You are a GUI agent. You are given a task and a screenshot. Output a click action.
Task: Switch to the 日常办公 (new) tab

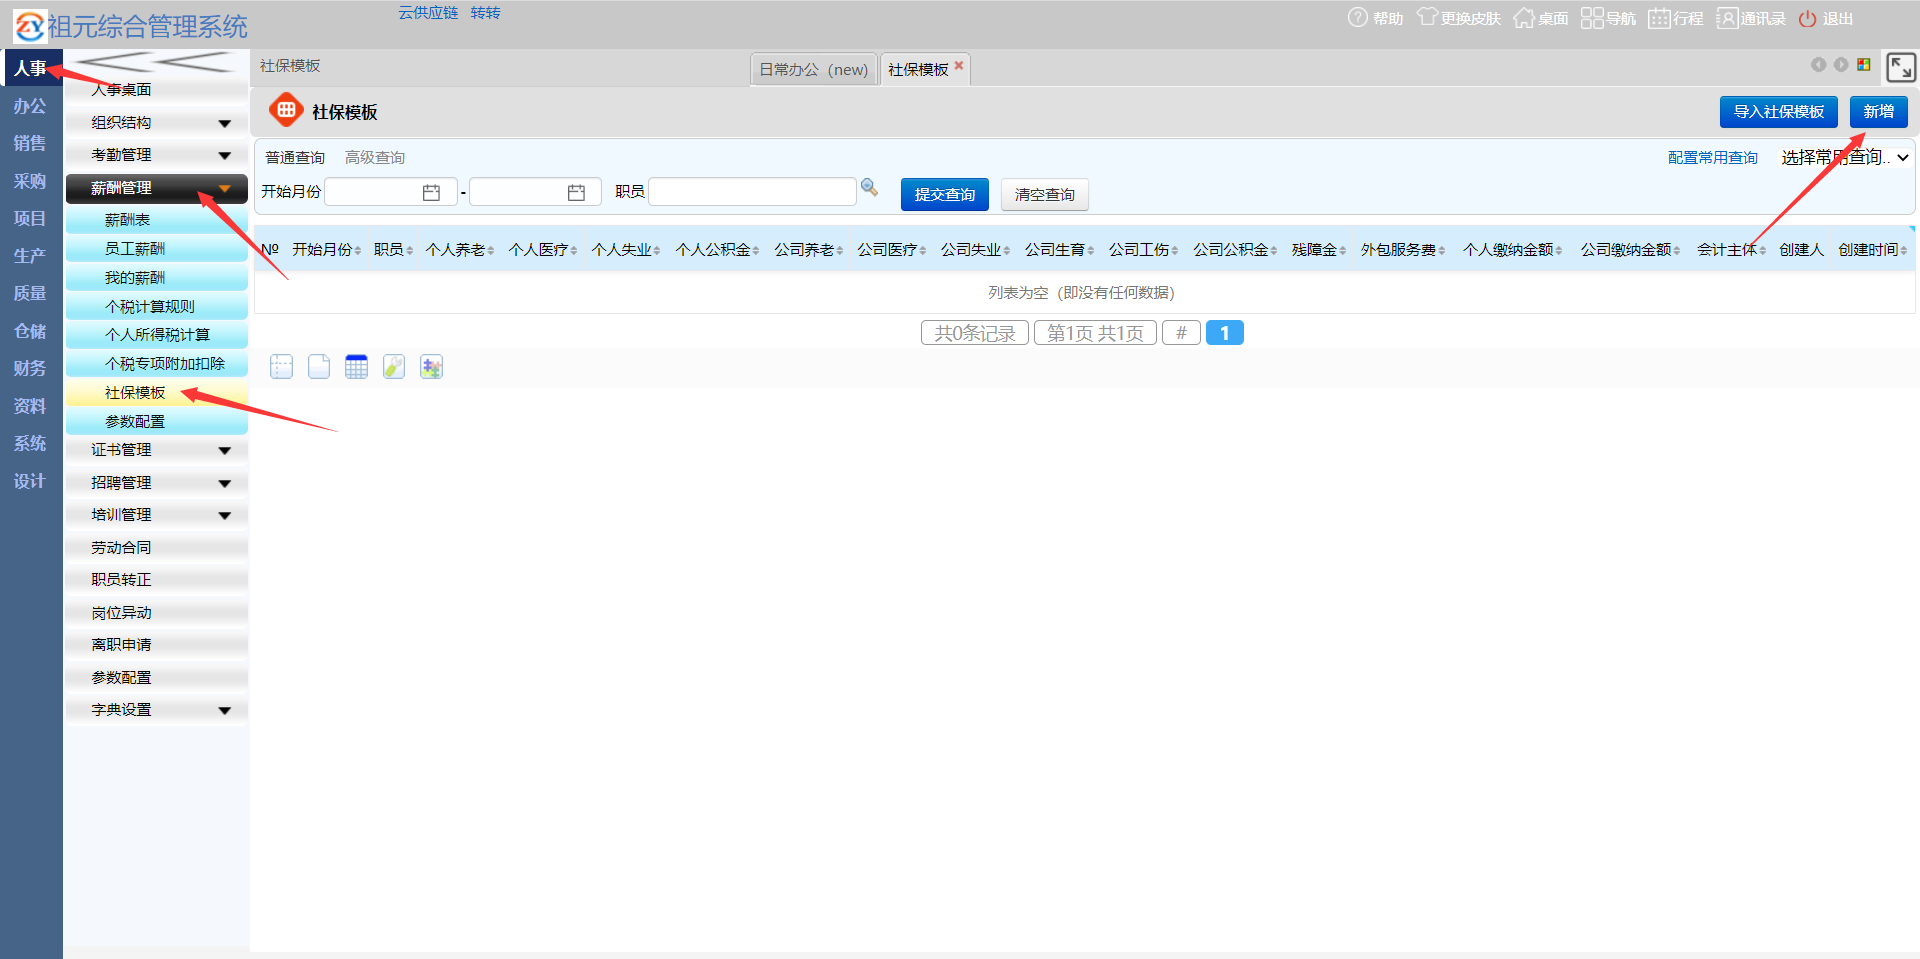[x=813, y=69]
